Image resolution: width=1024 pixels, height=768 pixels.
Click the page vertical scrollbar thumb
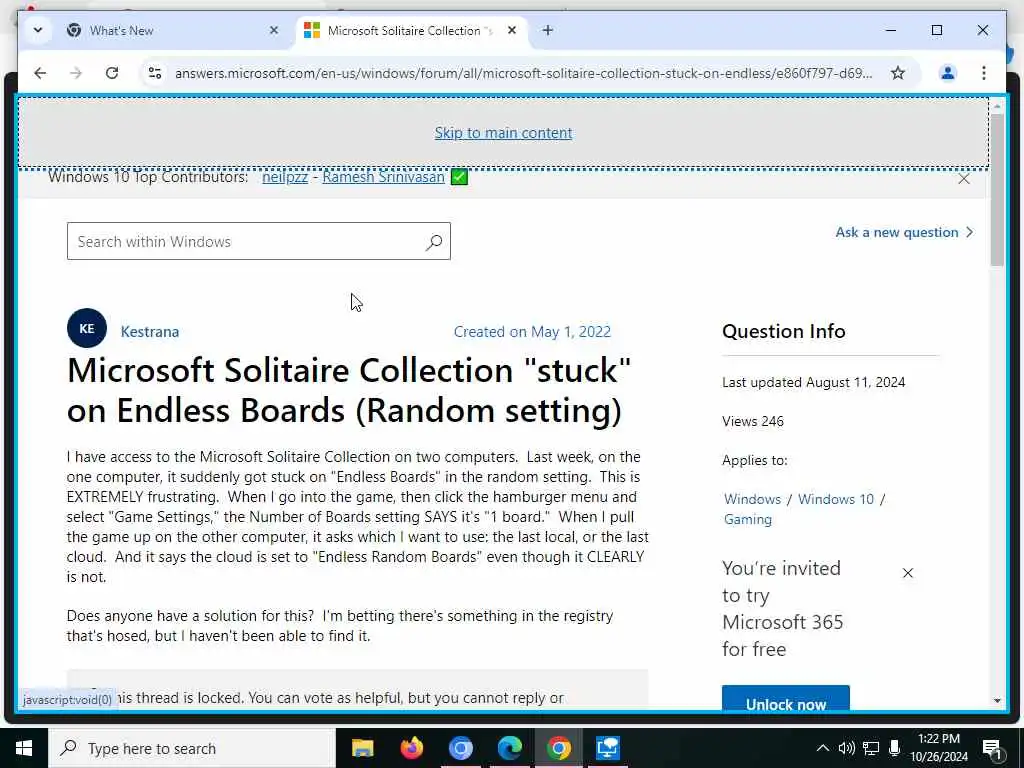click(997, 192)
